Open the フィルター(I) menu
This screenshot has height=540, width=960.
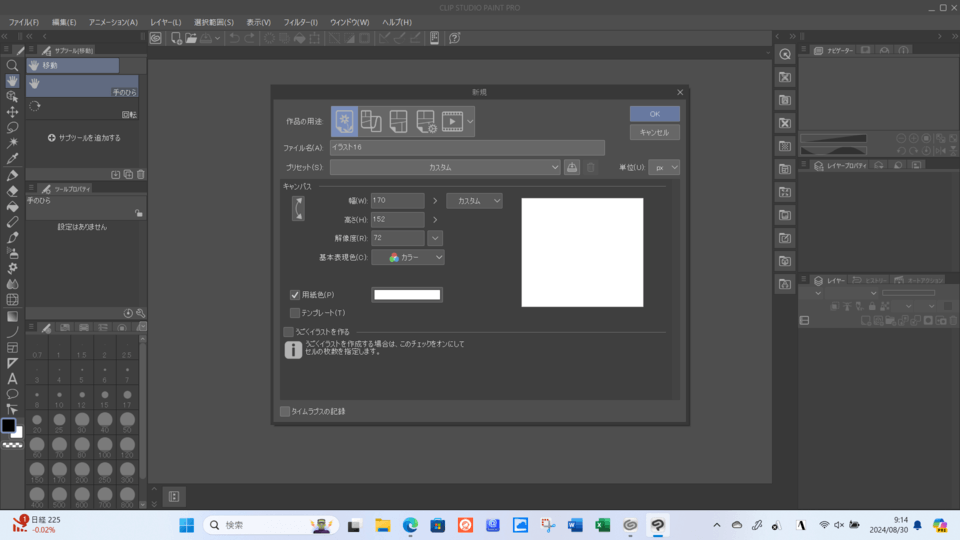click(301, 22)
